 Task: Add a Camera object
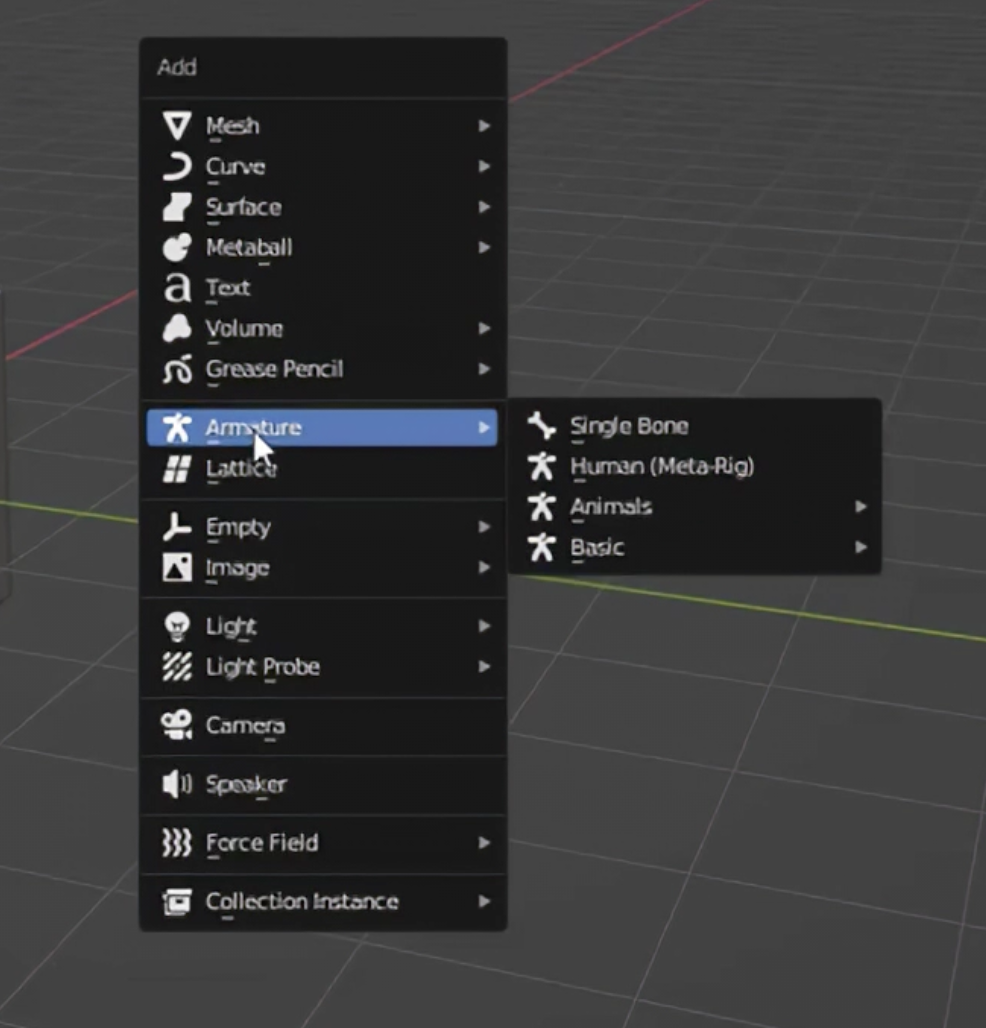point(323,725)
